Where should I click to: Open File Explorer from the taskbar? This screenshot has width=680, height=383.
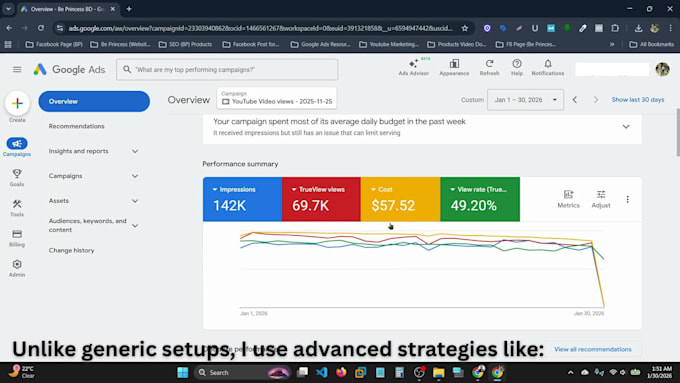tap(438, 372)
